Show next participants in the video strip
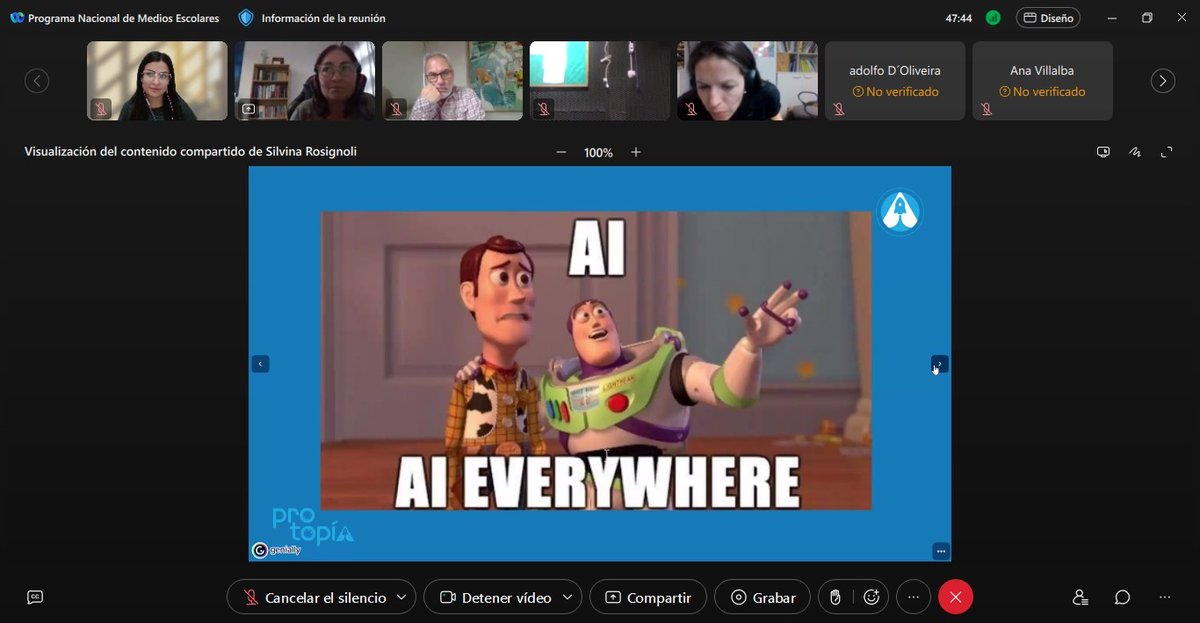 [x=1162, y=81]
